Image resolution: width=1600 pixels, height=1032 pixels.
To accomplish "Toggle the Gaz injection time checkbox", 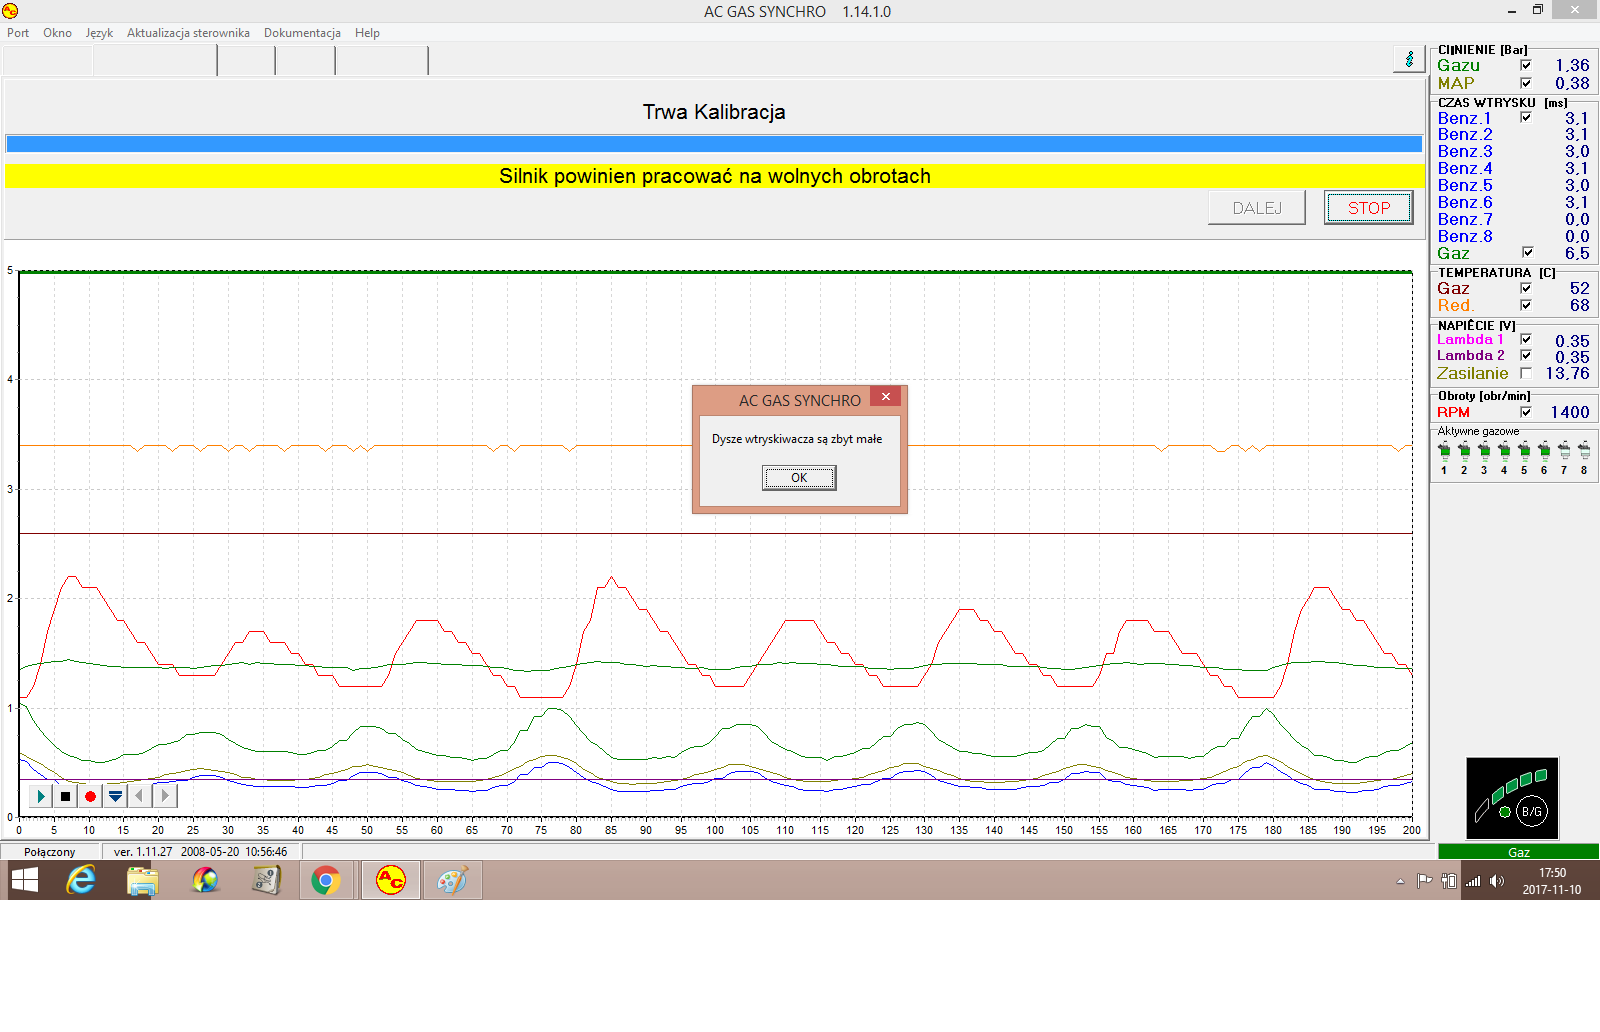I will coord(1527,252).
